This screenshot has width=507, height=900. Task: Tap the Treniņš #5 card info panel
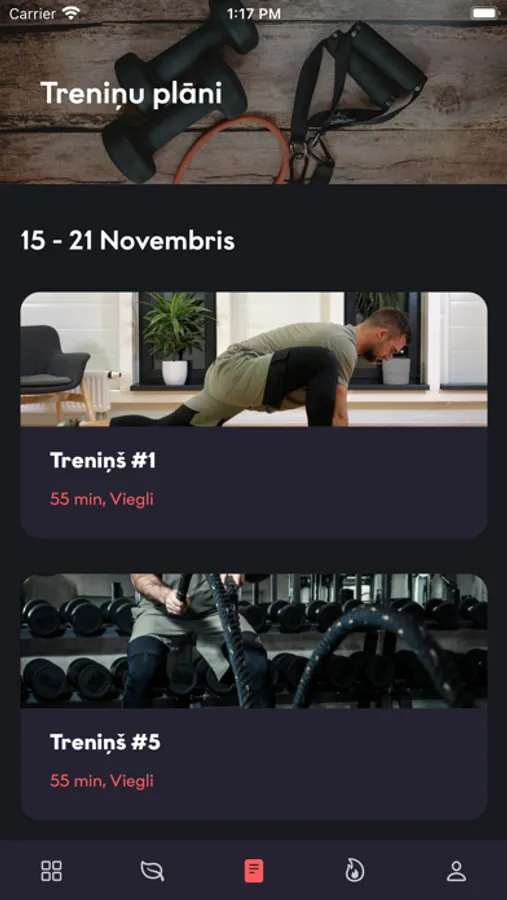click(x=254, y=764)
